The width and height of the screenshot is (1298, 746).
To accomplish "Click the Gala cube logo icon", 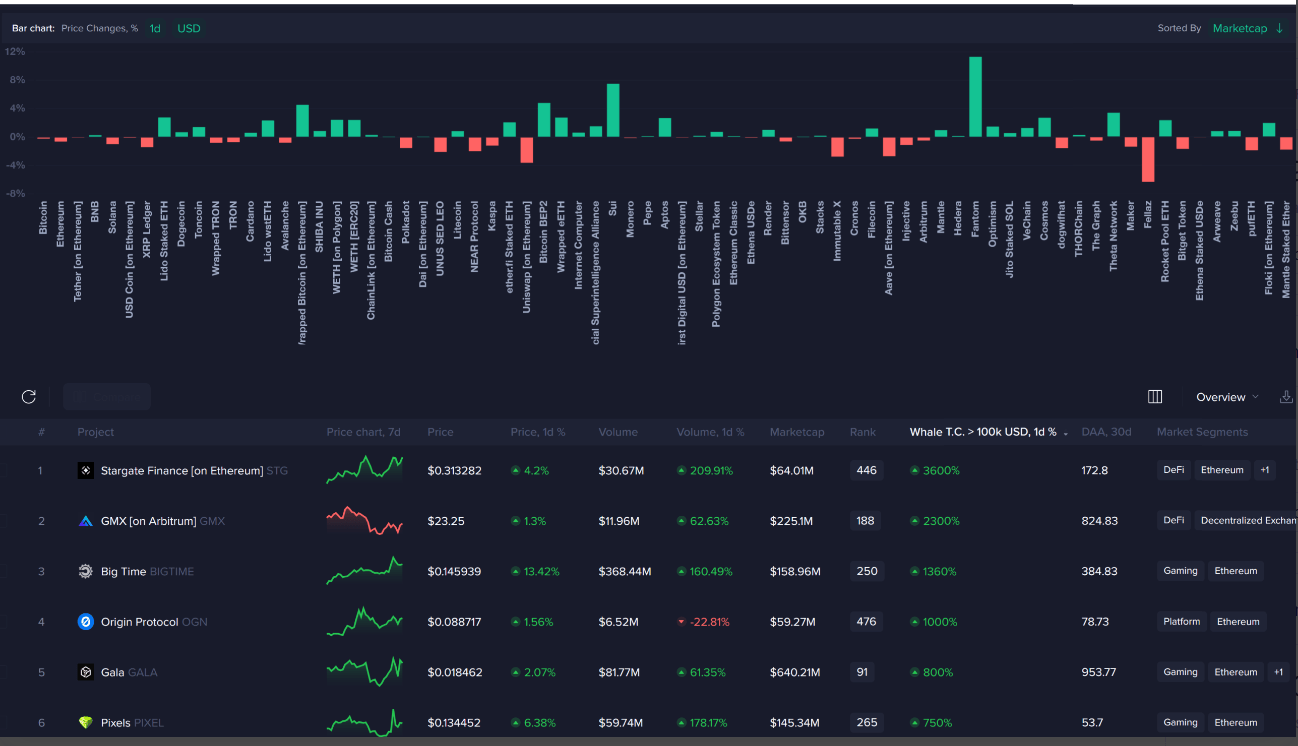I will (86, 672).
